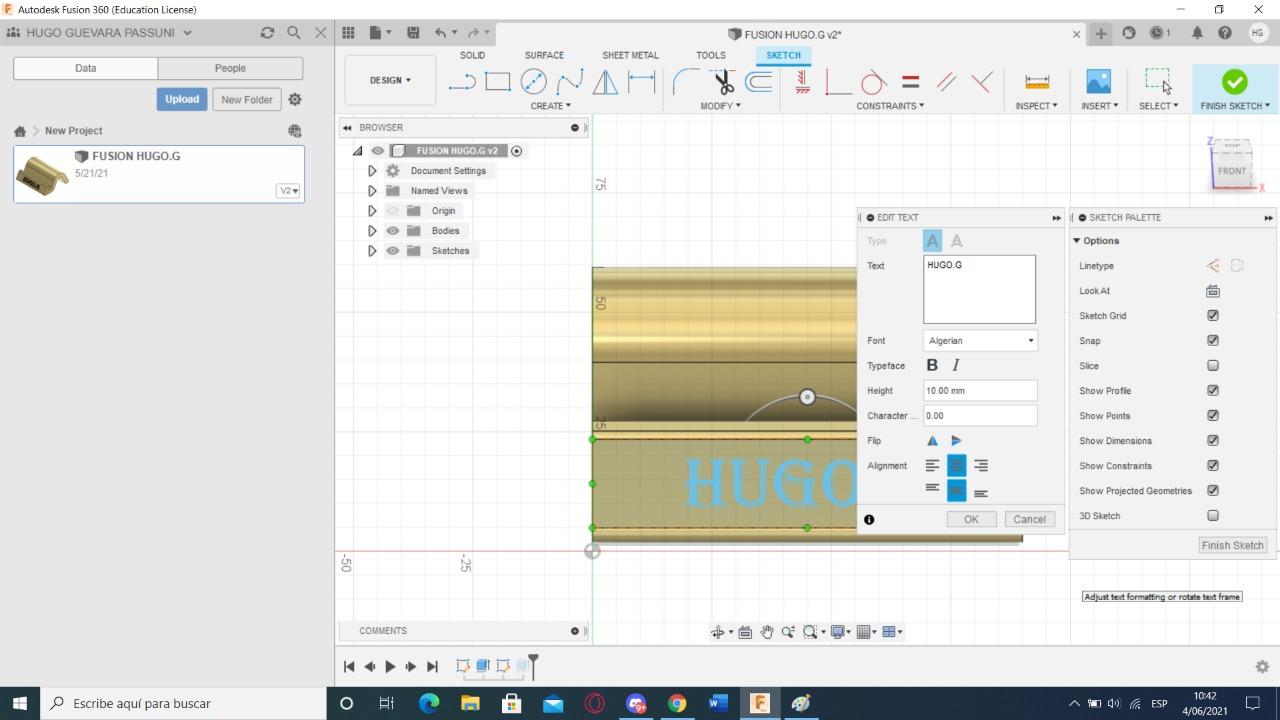Toggle visibility of Bodies folder
The width and height of the screenshot is (1280, 720).
point(393,231)
